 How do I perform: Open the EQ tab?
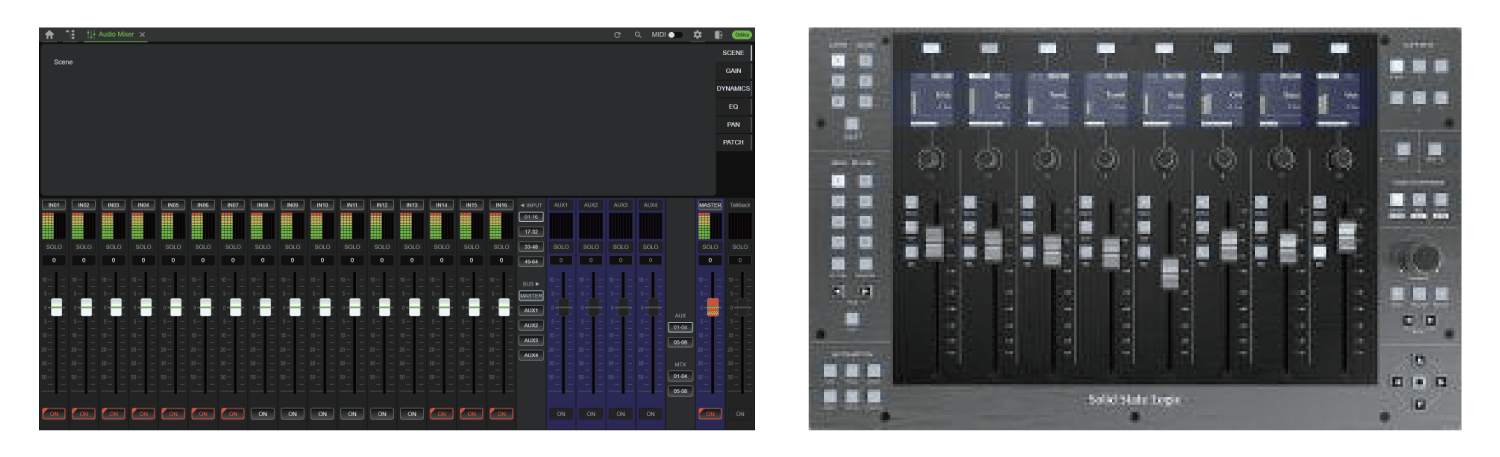pyautogui.click(x=733, y=106)
